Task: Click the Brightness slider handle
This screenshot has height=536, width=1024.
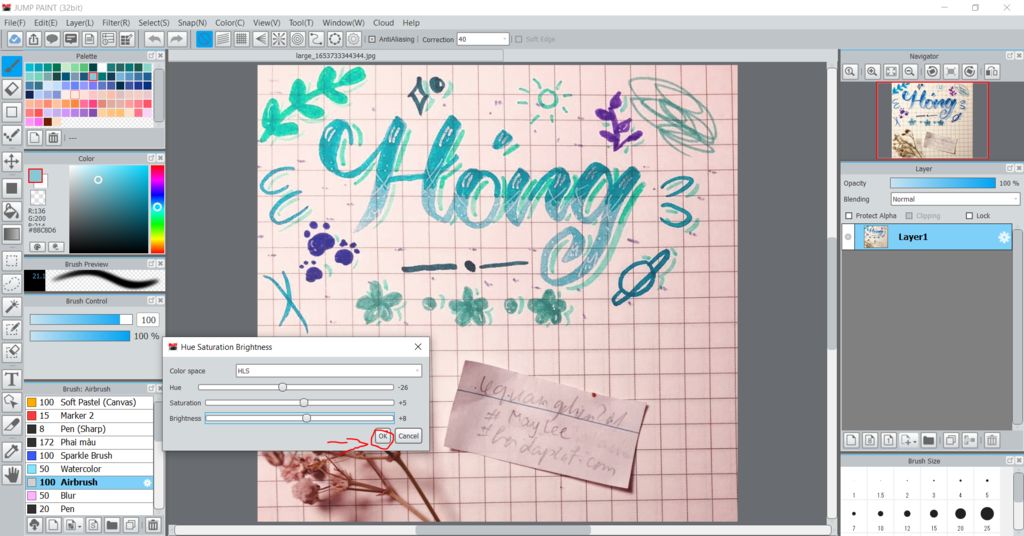Action: (306, 418)
